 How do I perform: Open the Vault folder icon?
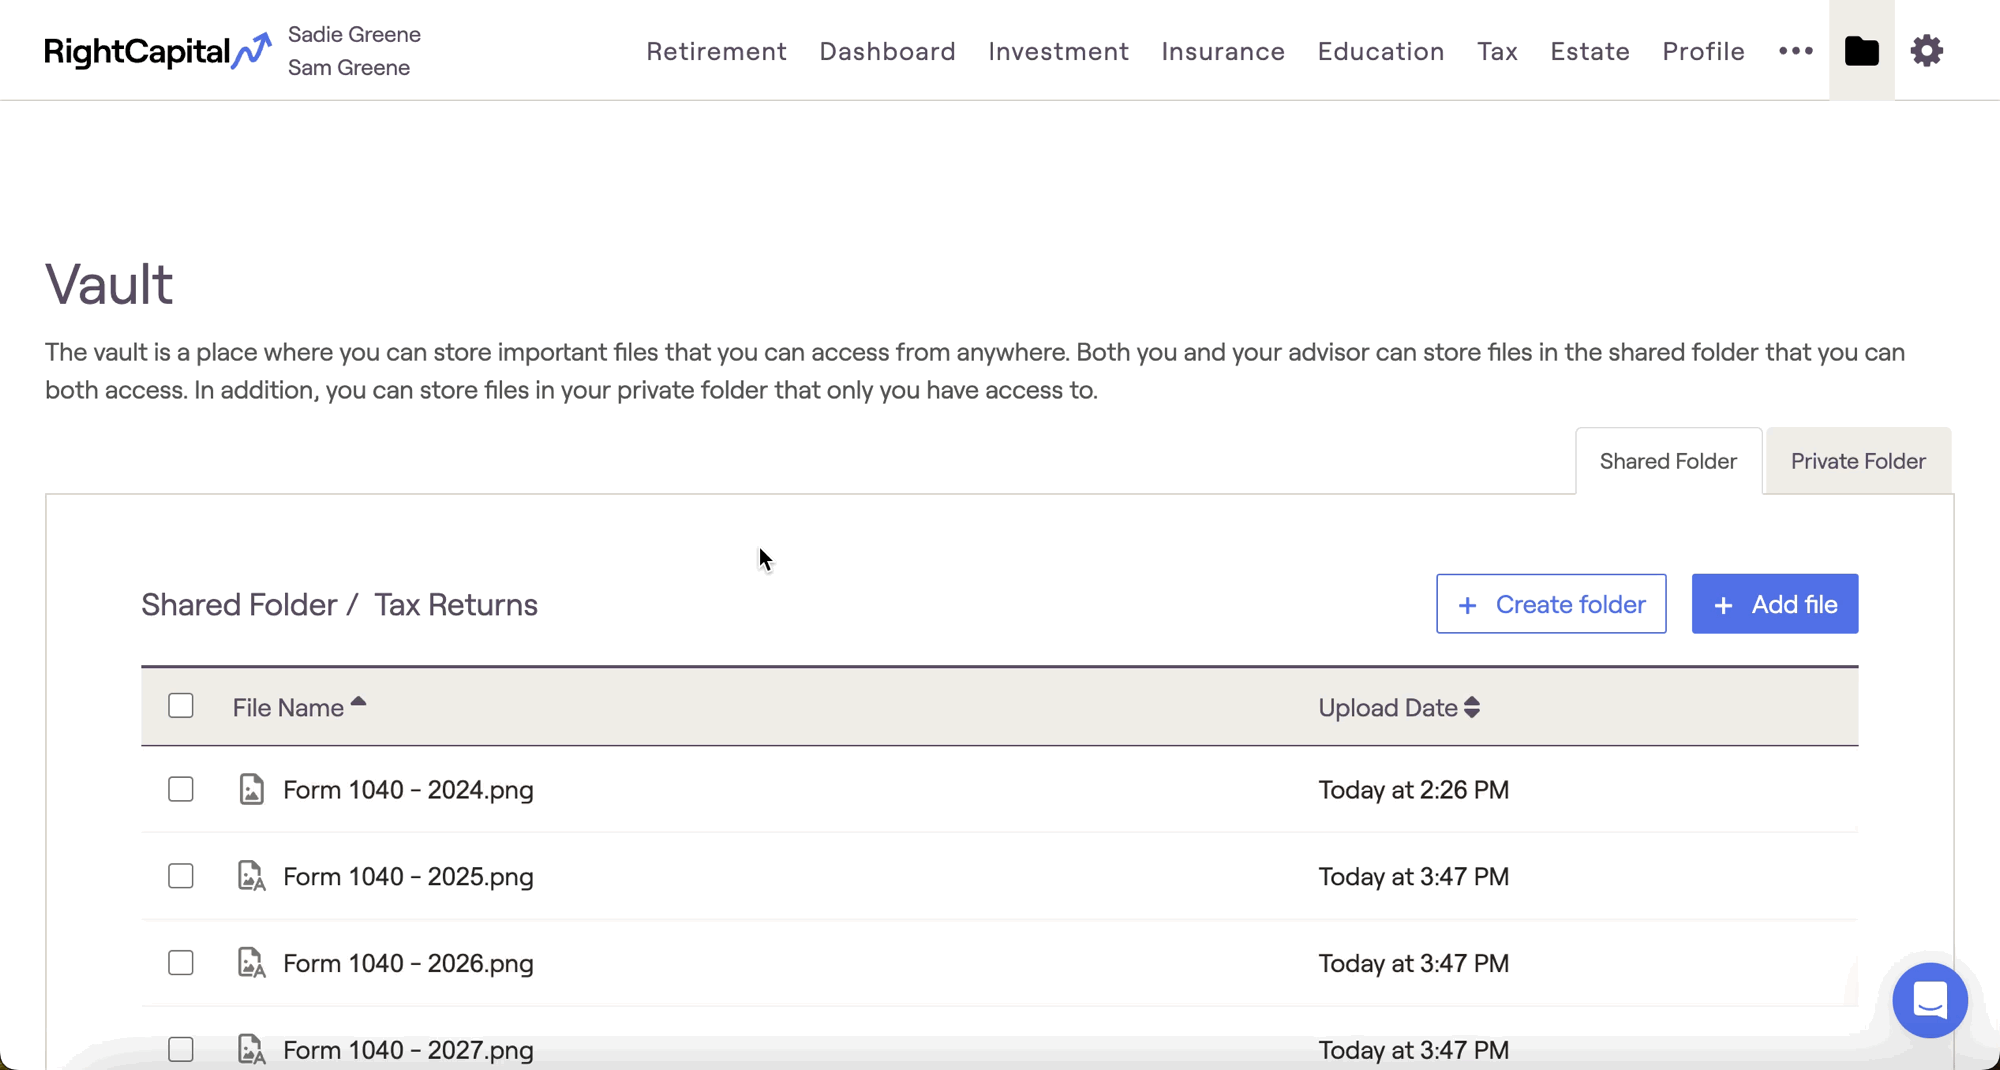tap(1861, 51)
